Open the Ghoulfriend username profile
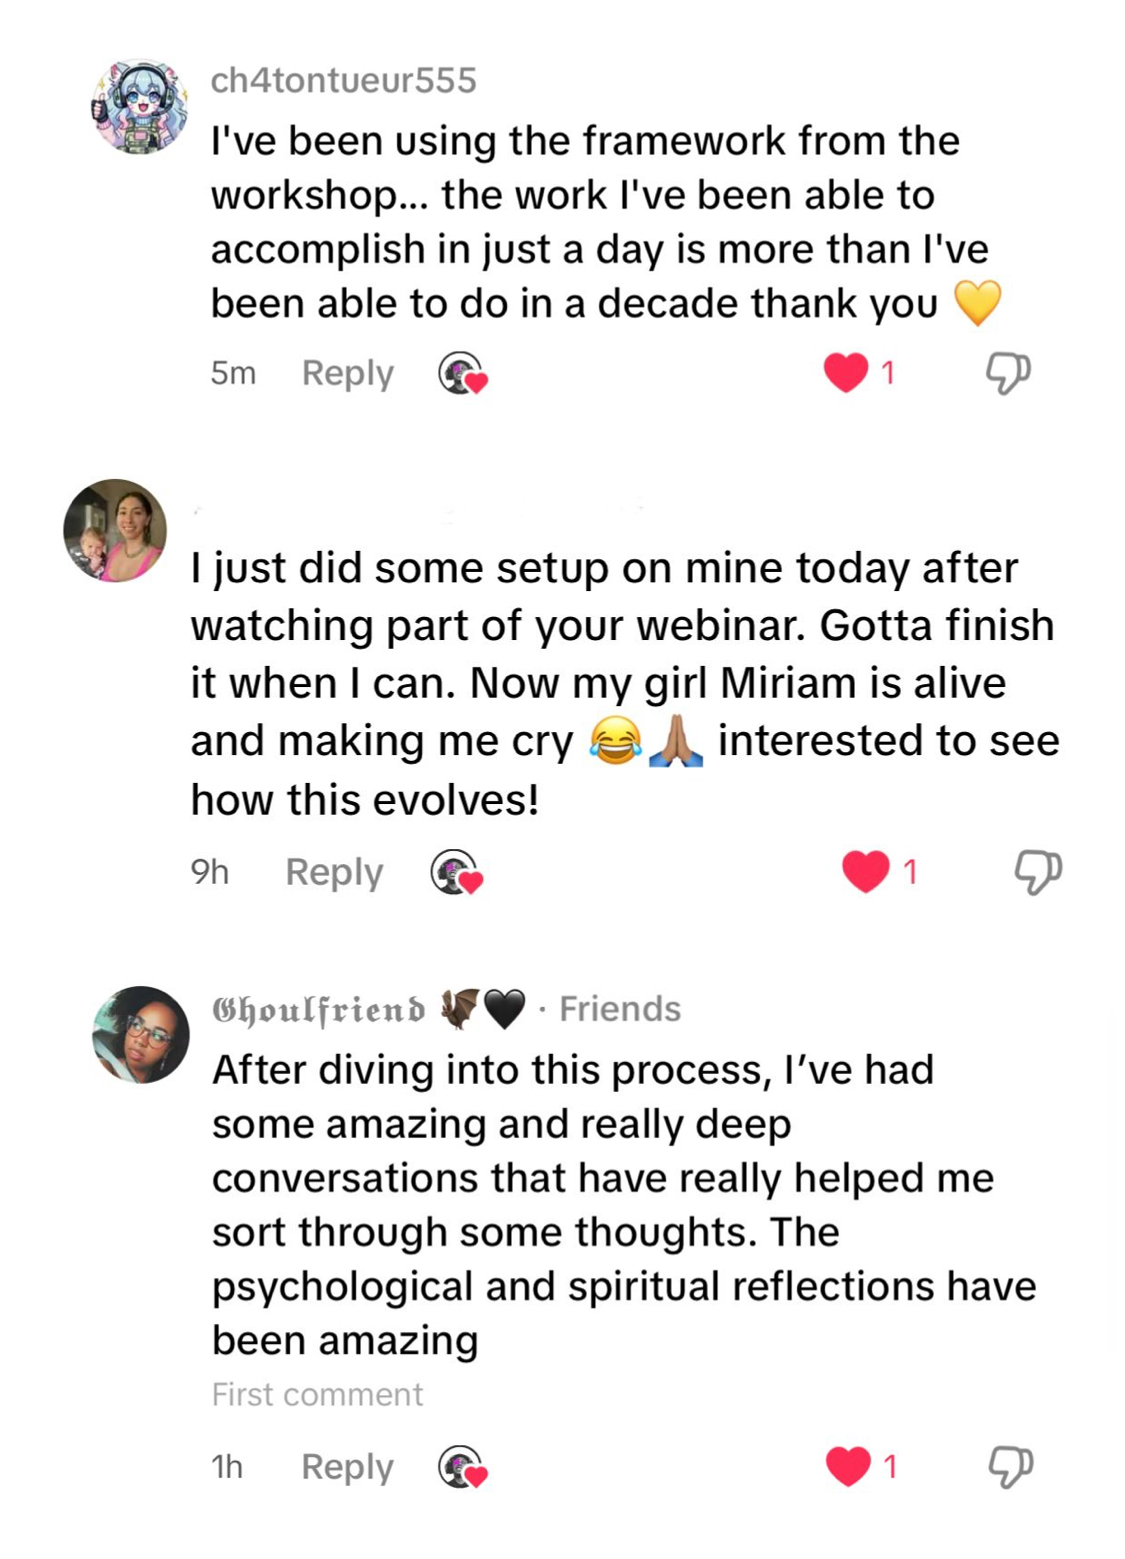 pos(318,1009)
